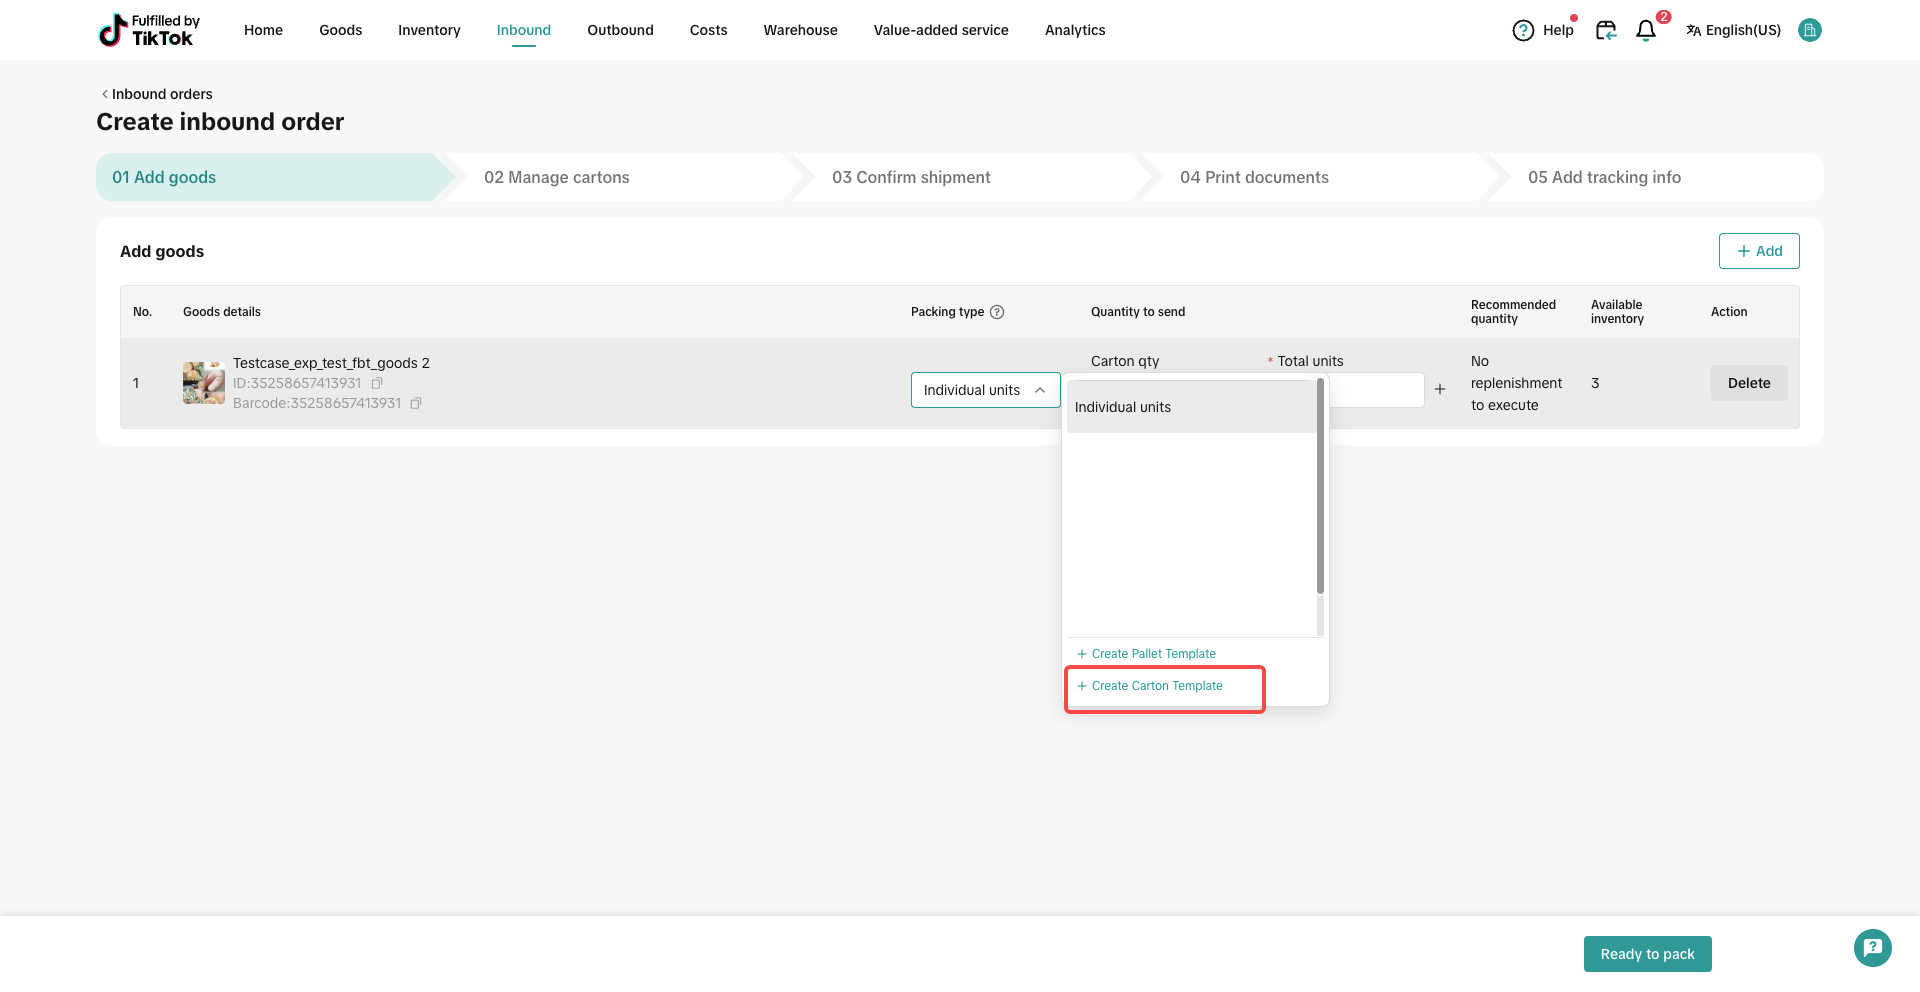Click the Packing type info icon

coord(997,312)
